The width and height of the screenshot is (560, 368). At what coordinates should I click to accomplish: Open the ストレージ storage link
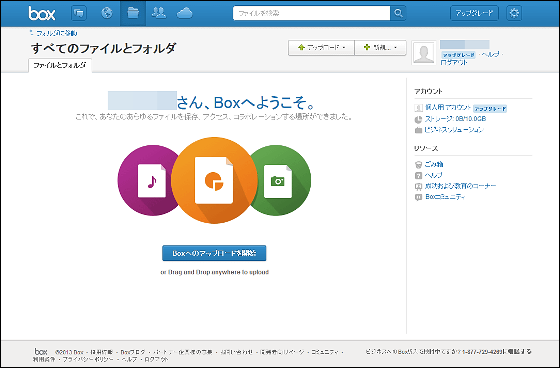pos(455,119)
